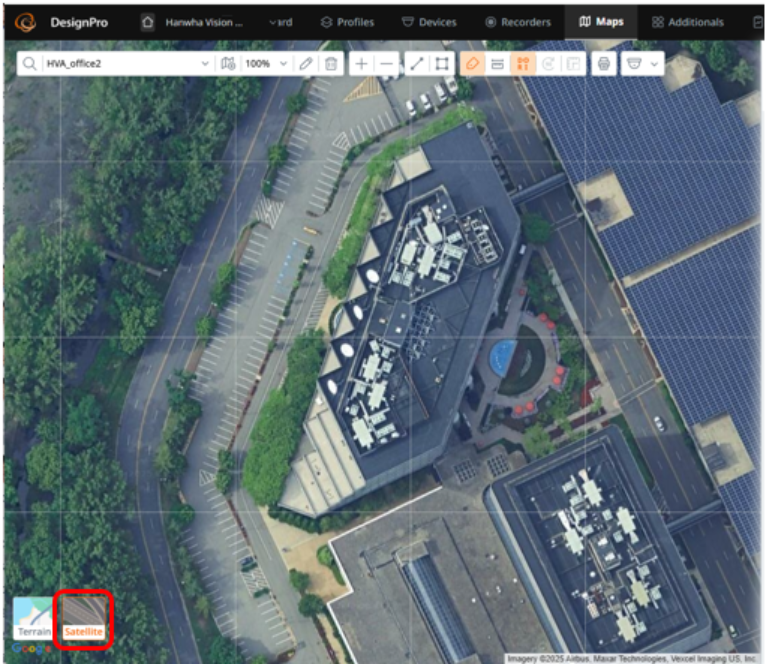This screenshot has height=664, width=769.
Task: Toggle the highlighted orange device layout button
Action: click(x=522, y=64)
